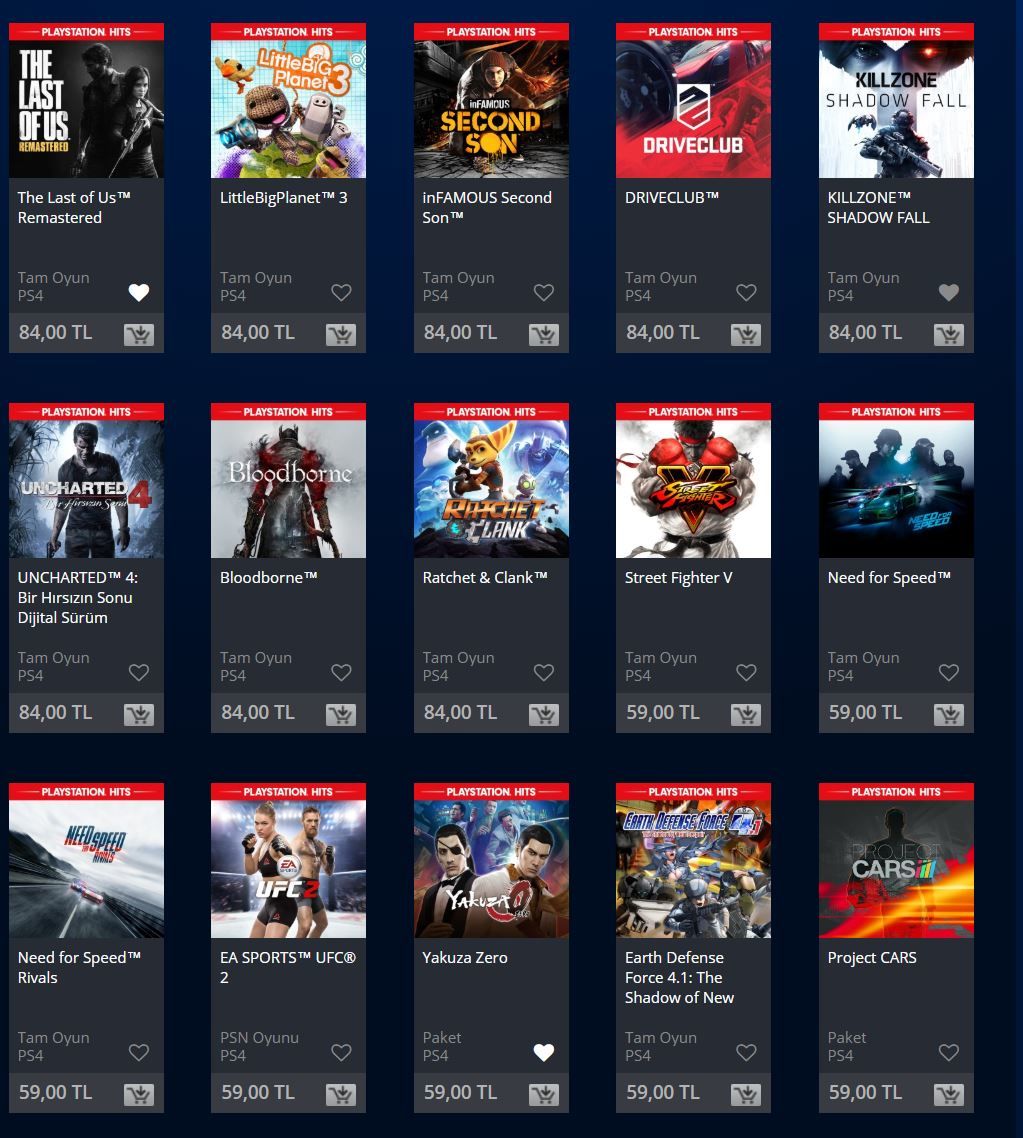1023x1138 pixels.
Task: Unfavorite Yakuza Zero via filled heart
Action: pyautogui.click(x=543, y=1052)
